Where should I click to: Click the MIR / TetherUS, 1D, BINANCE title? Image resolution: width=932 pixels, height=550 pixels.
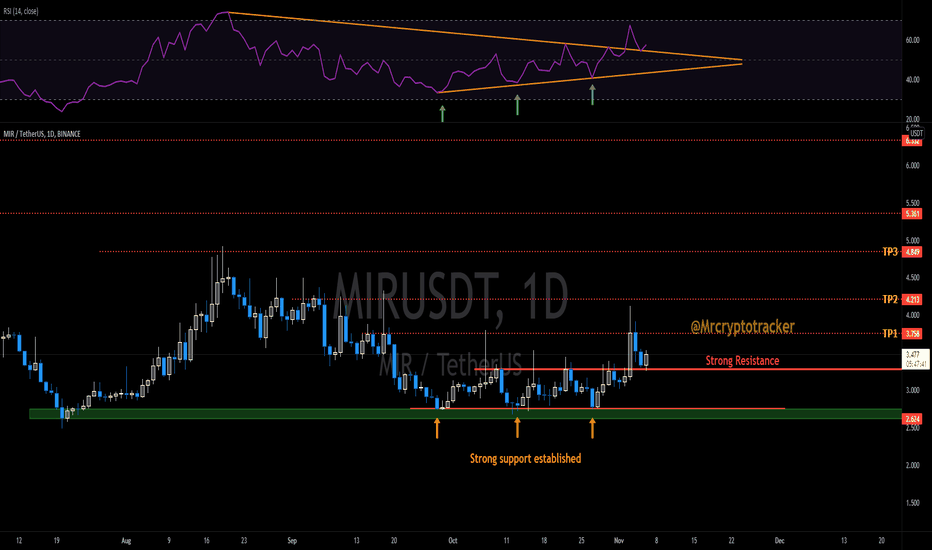point(42,134)
